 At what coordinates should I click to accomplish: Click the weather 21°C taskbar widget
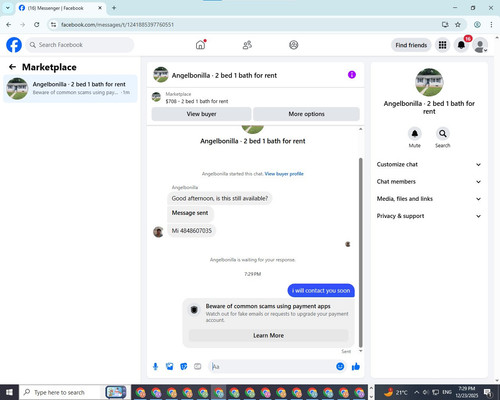click(x=396, y=392)
